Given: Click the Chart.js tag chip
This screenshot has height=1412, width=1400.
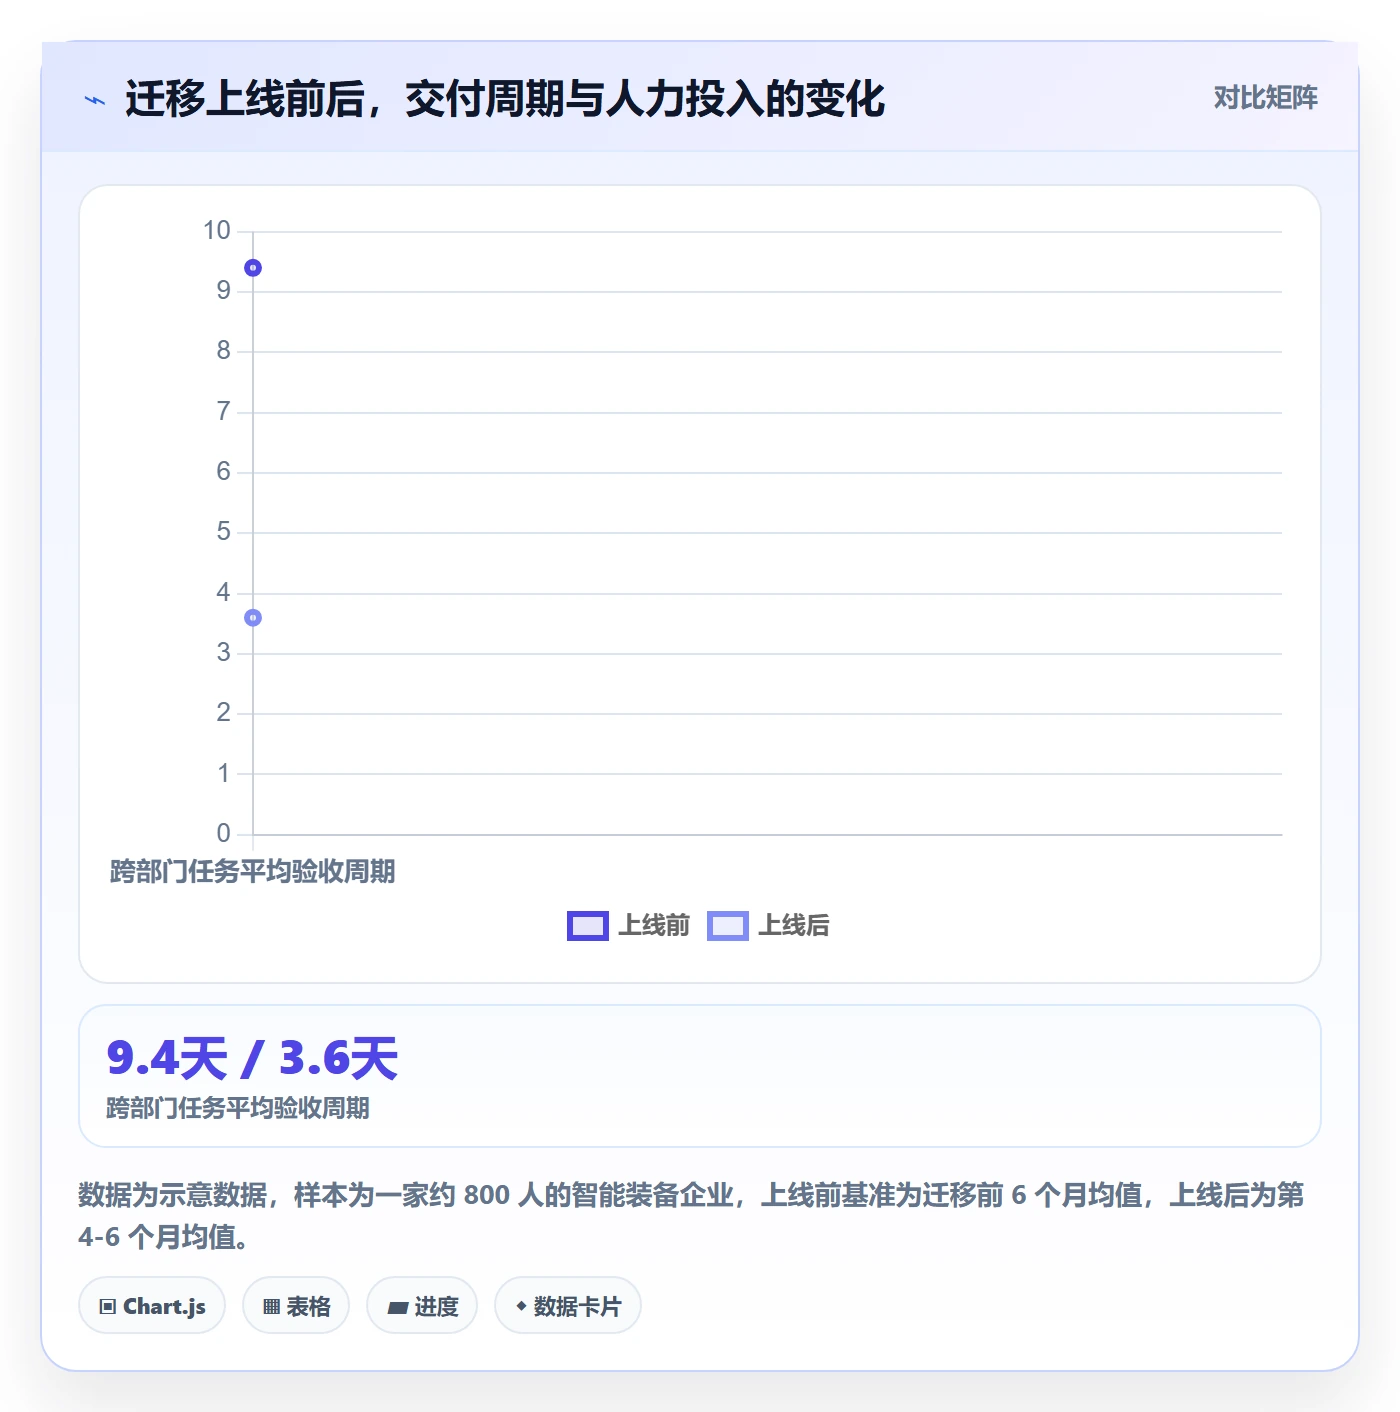Looking at the screenshot, I should [x=152, y=1306].
